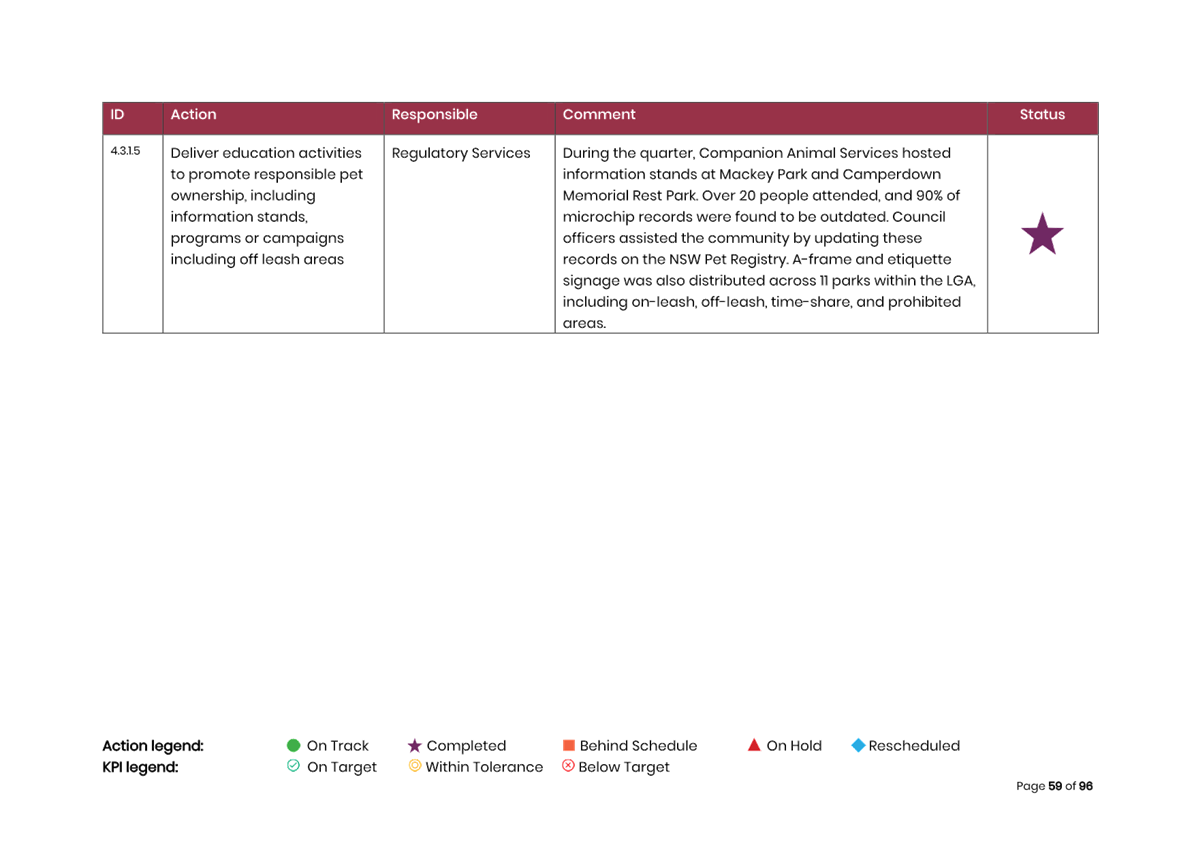Click the Regulatory Services cell
This screenshot has width=1194, height=844.
click(461, 153)
